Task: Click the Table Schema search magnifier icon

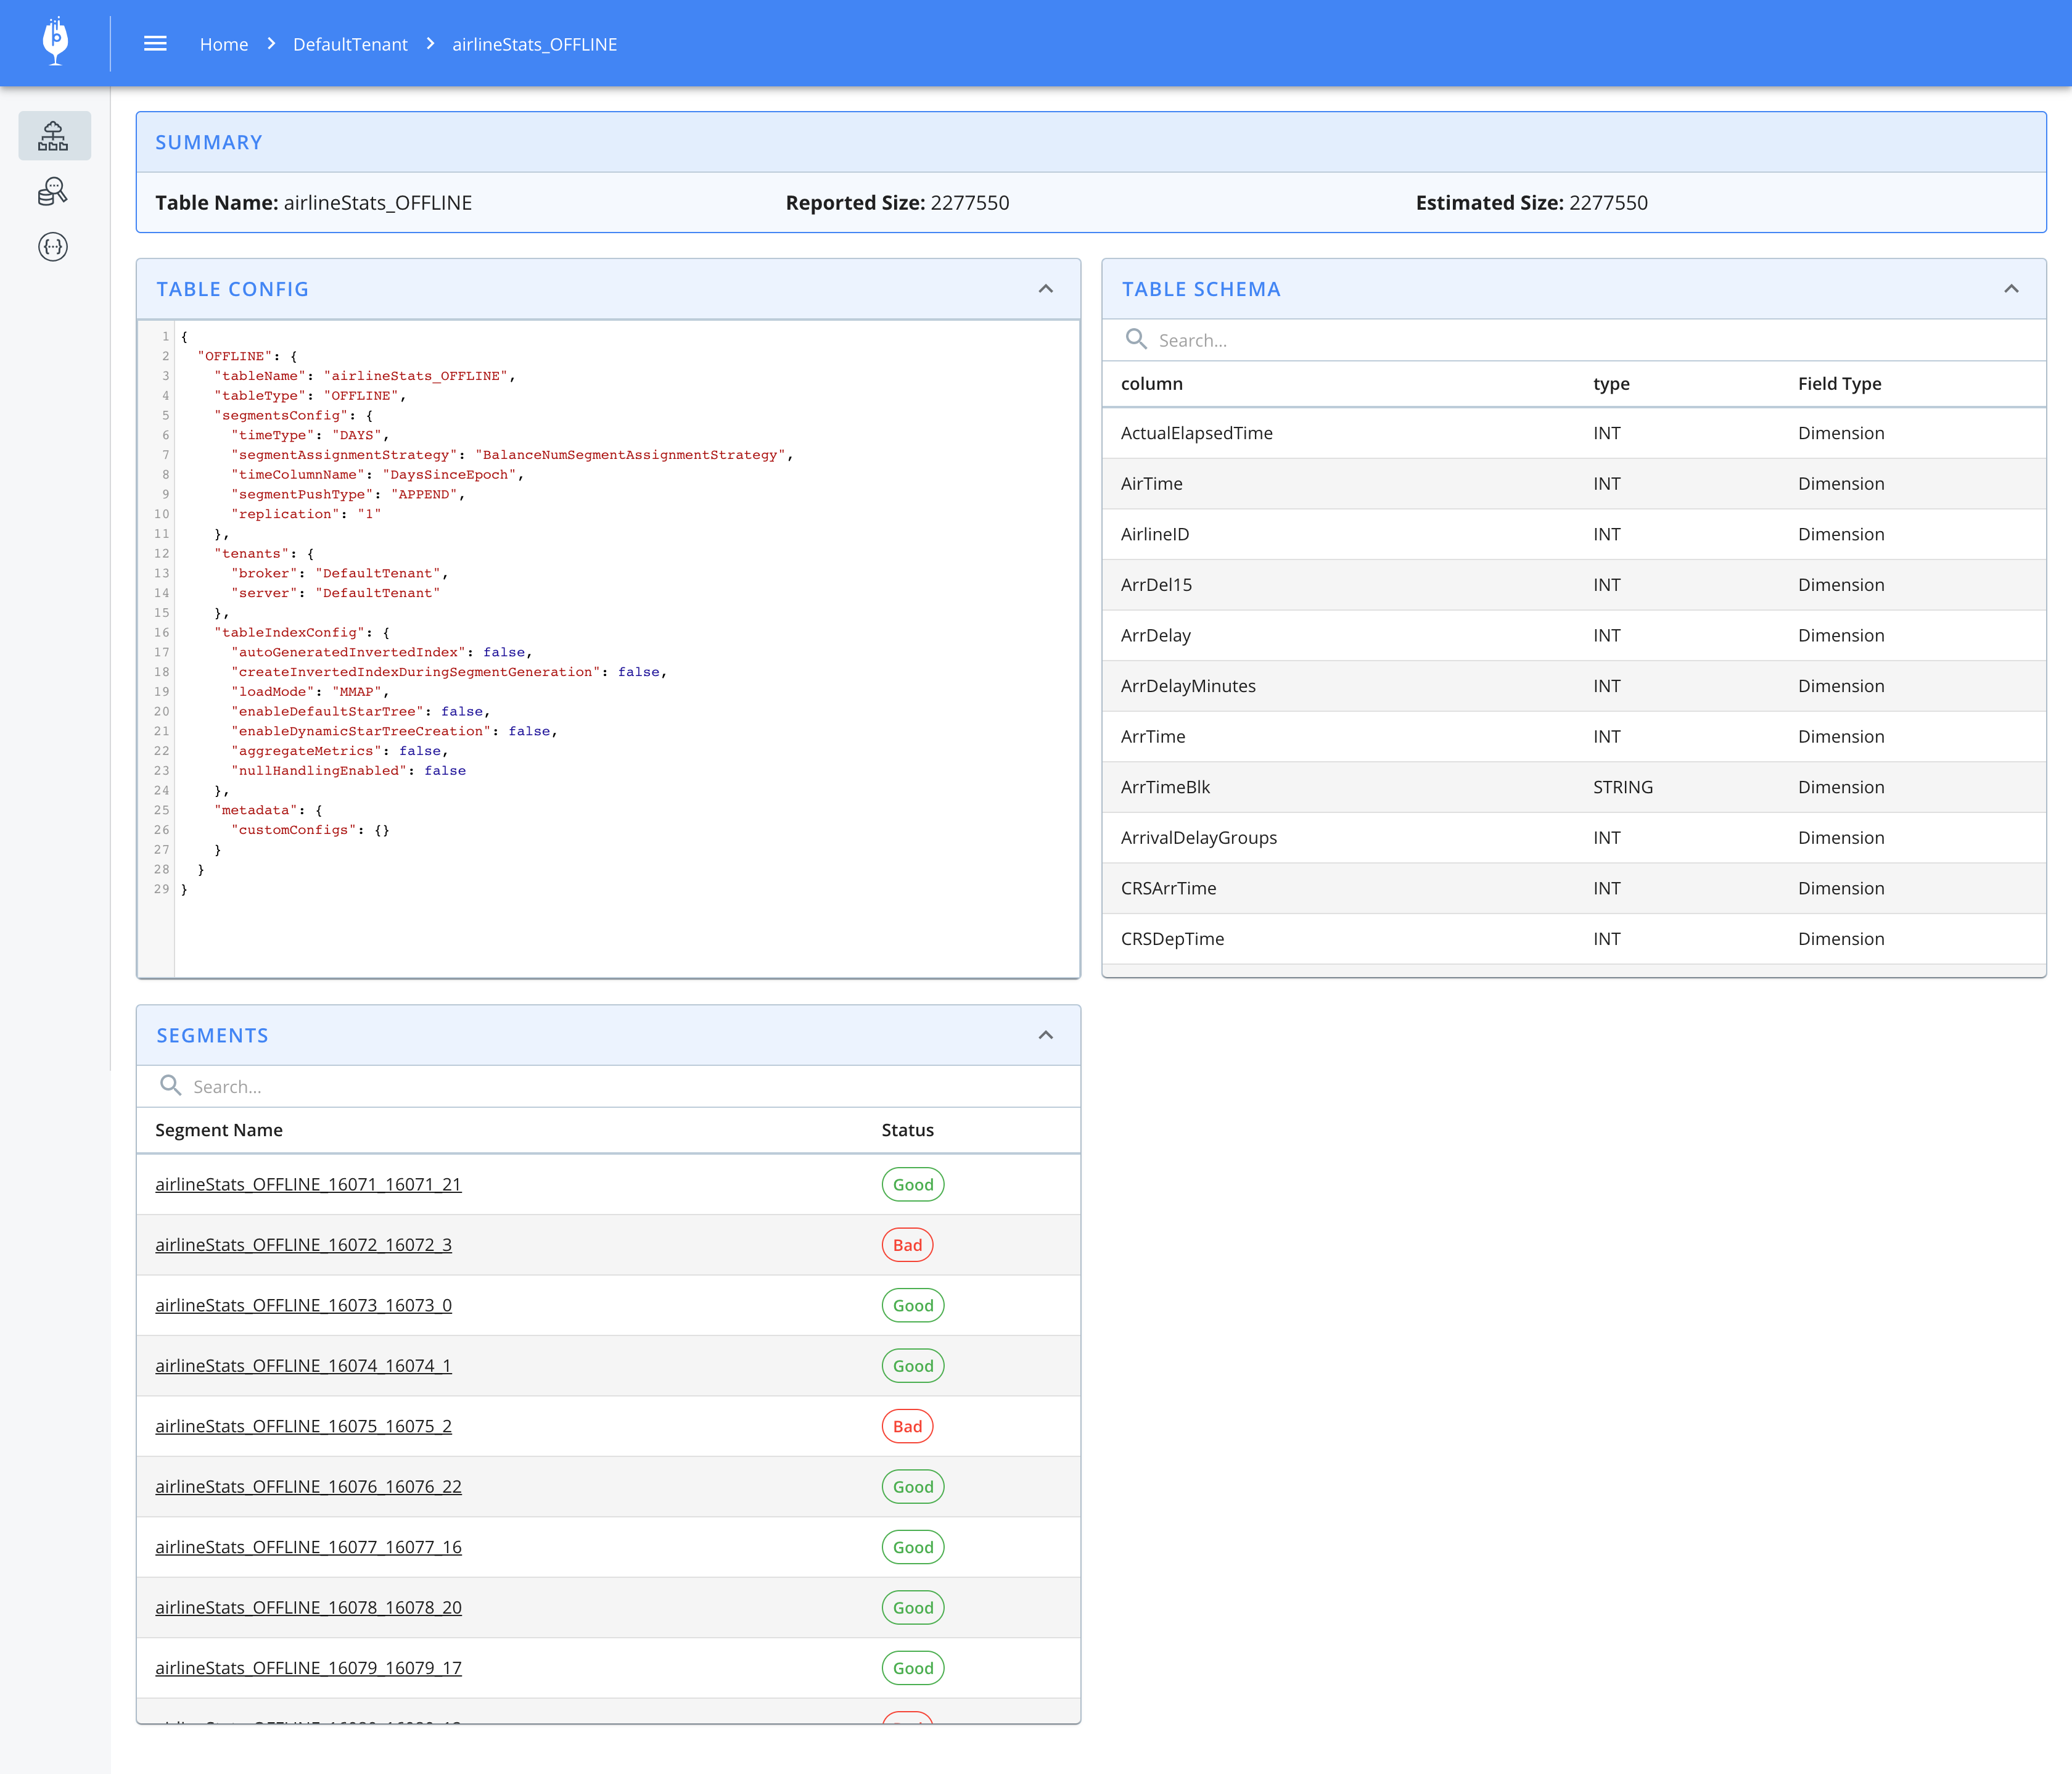Action: coord(1136,339)
